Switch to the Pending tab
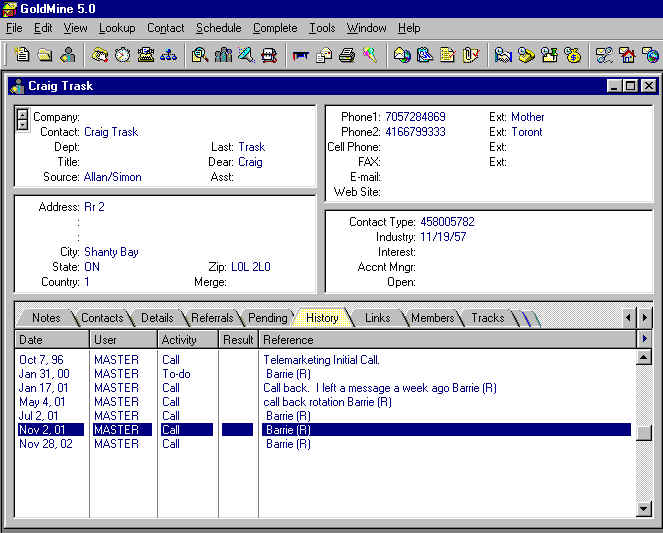663x533 pixels. [x=268, y=318]
